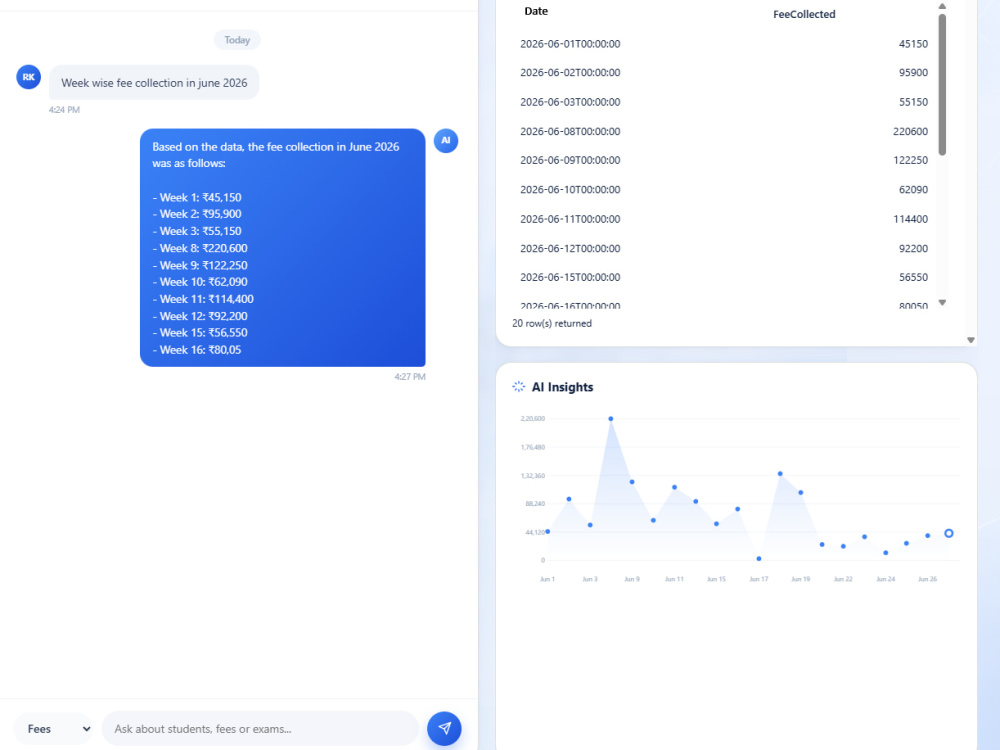Click the chart data point on the zero line
Screen dimensions: 1000x750
point(758,559)
